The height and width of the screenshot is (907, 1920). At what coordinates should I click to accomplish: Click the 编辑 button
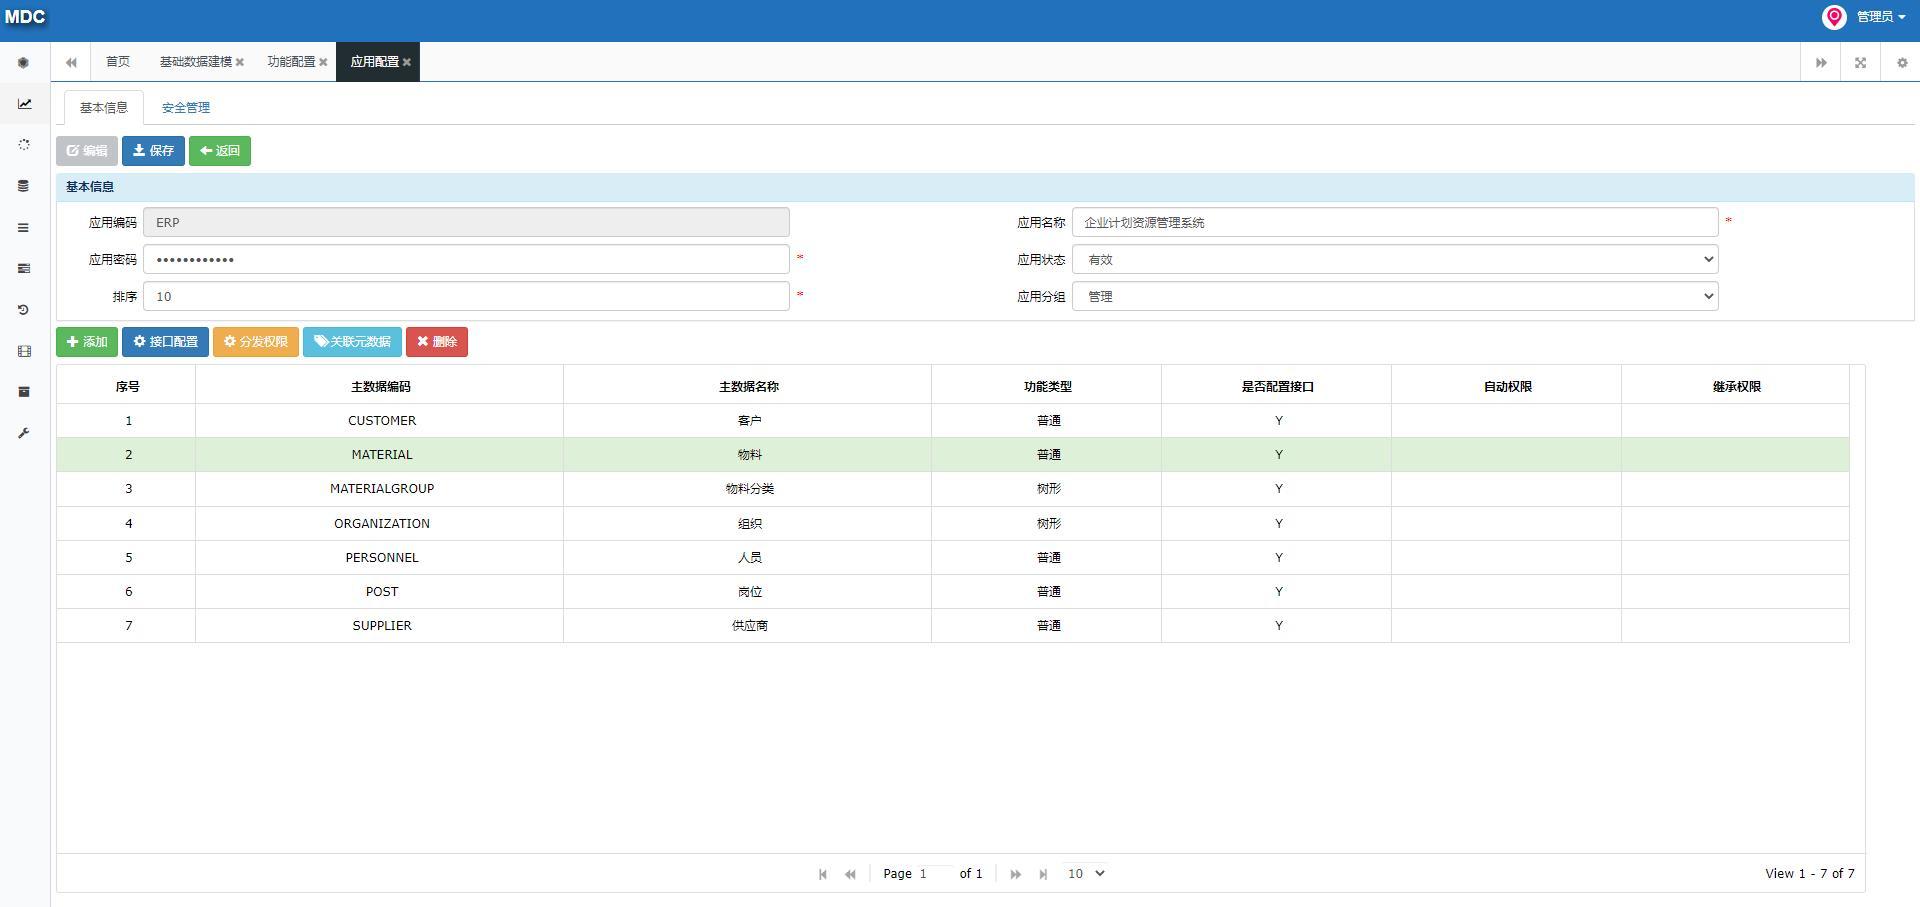point(87,151)
